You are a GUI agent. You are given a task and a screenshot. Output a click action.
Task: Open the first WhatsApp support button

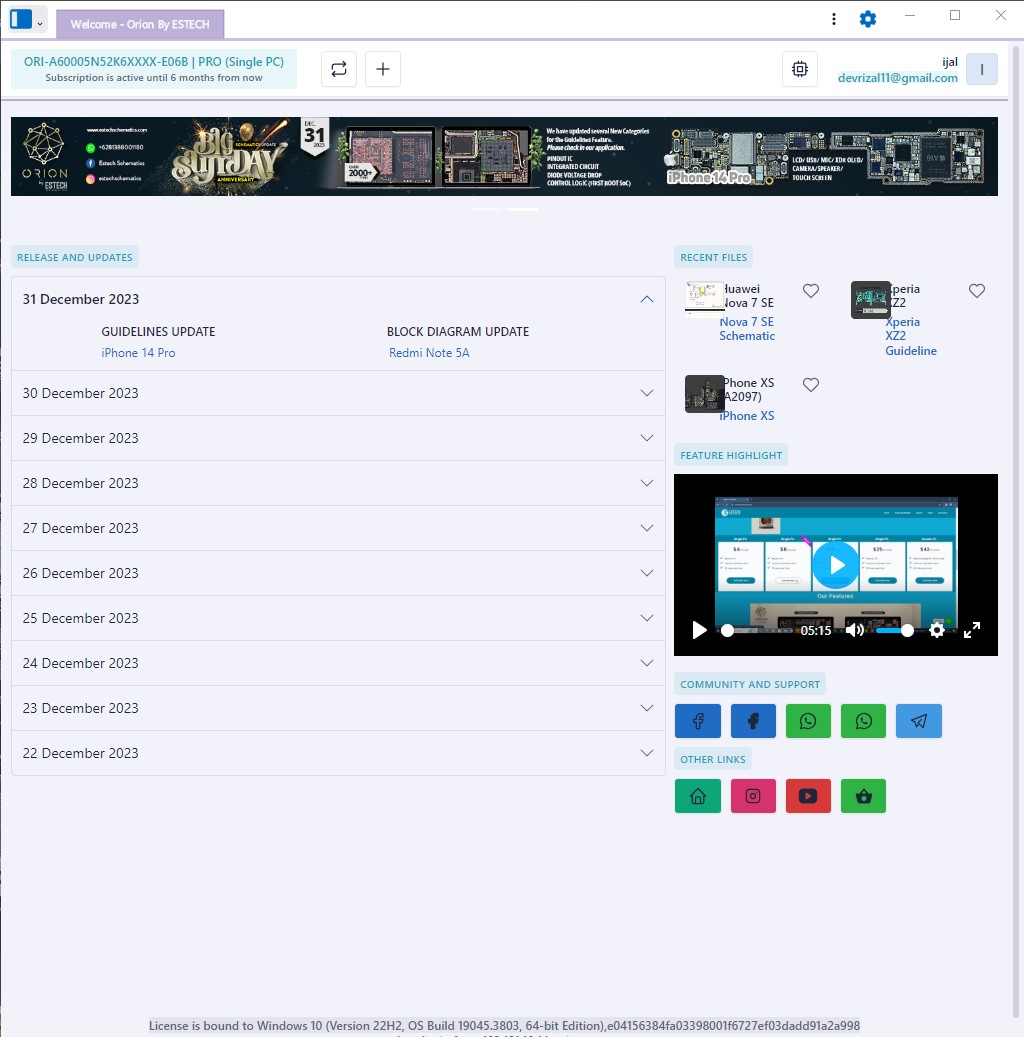[x=808, y=721]
